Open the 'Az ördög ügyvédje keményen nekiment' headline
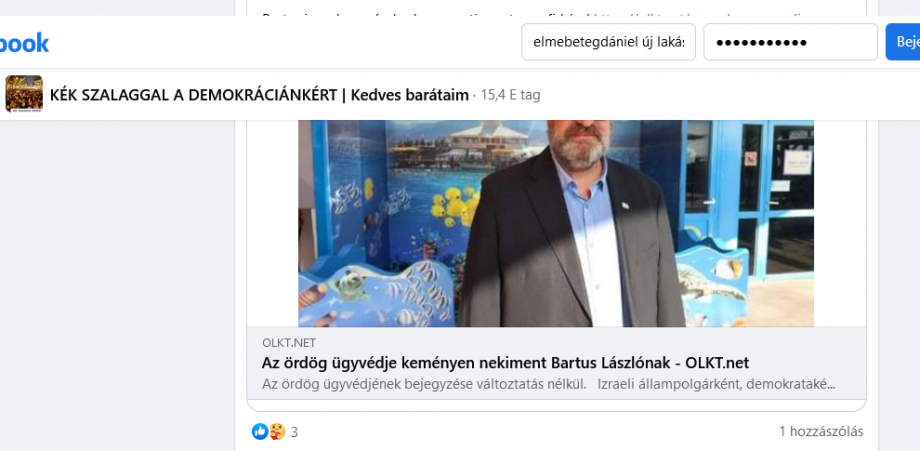Viewport: 920px width, 451px height. [505, 363]
